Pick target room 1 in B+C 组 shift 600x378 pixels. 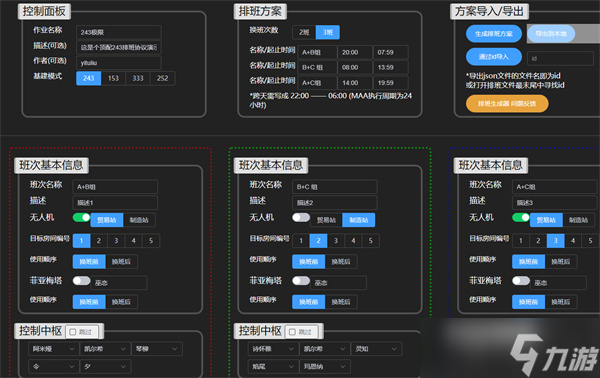click(301, 241)
